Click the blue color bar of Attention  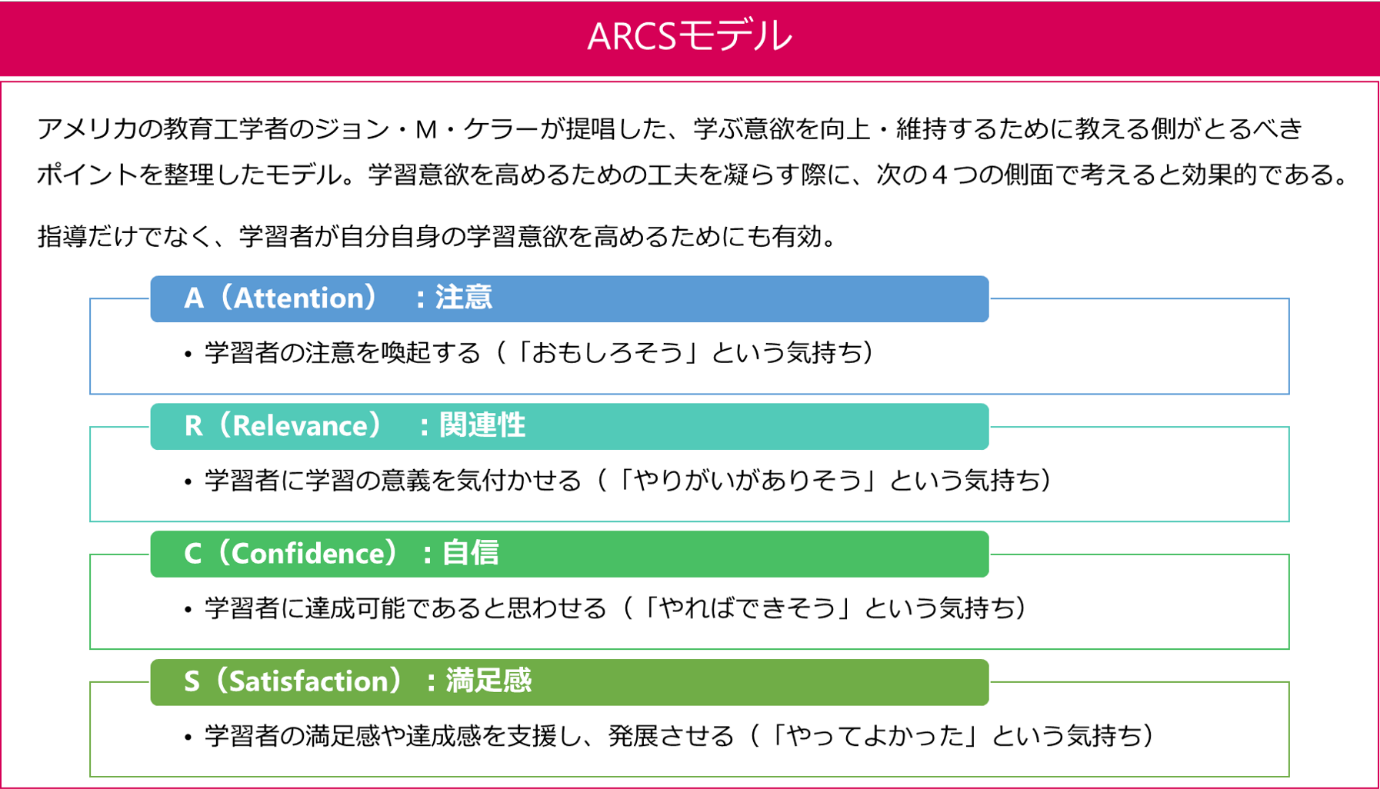click(x=569, y=298)
